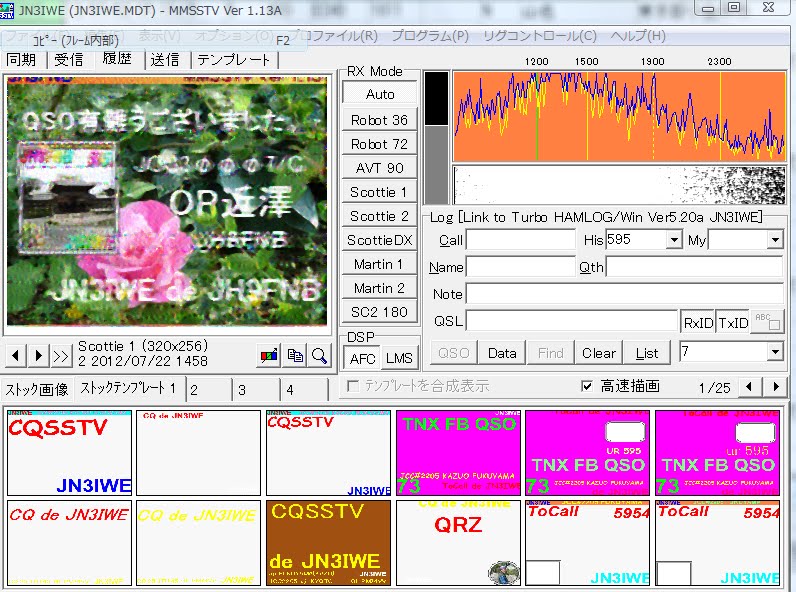Go to next history image arrow

coord(38,355)
